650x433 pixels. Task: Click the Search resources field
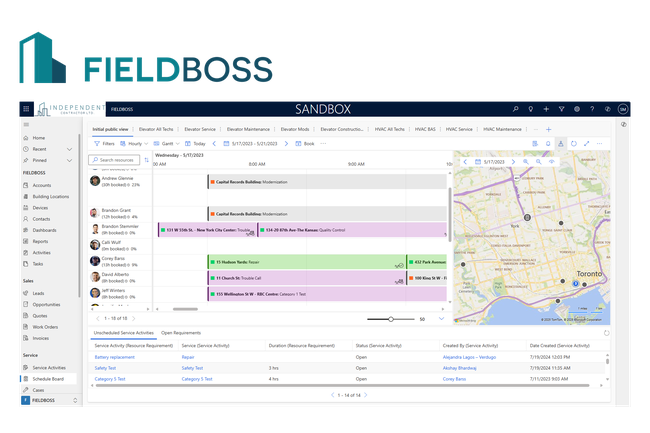[114, 160]
